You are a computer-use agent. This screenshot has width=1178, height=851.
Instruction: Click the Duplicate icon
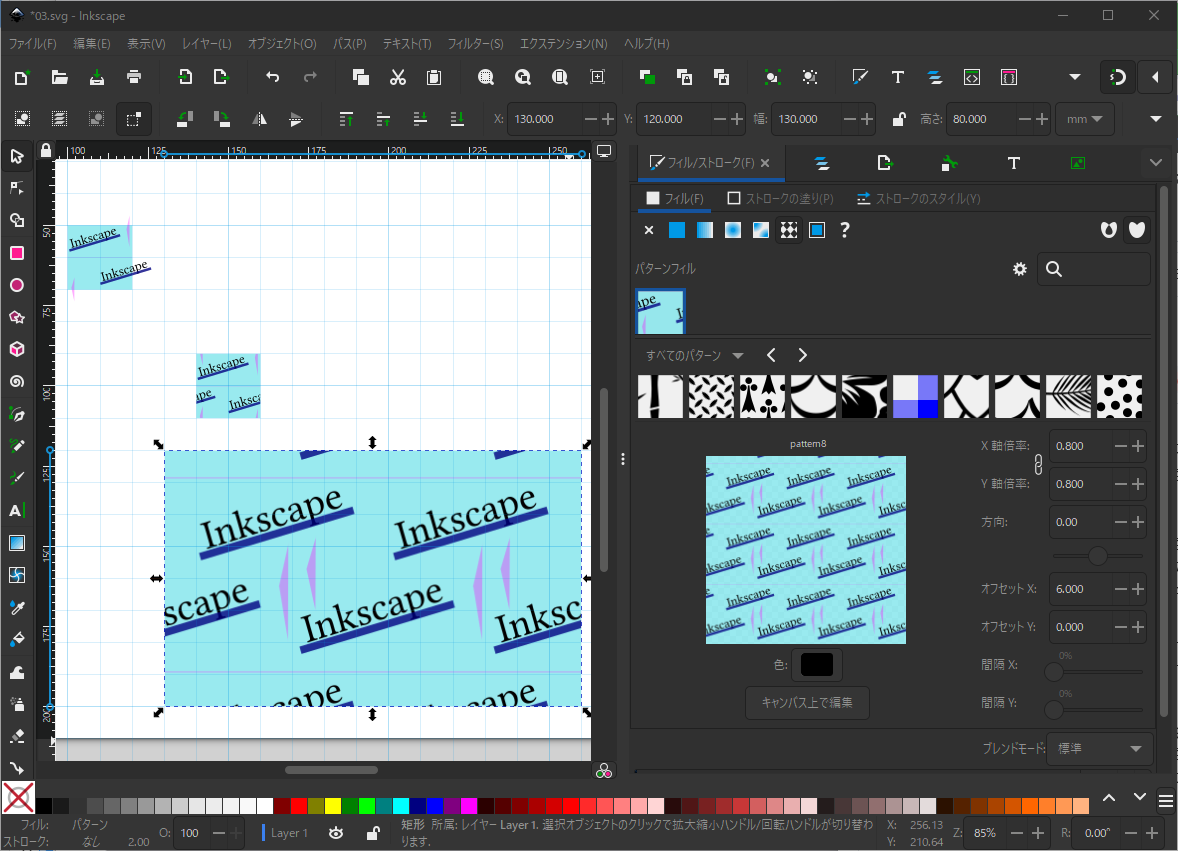point(361,77)
